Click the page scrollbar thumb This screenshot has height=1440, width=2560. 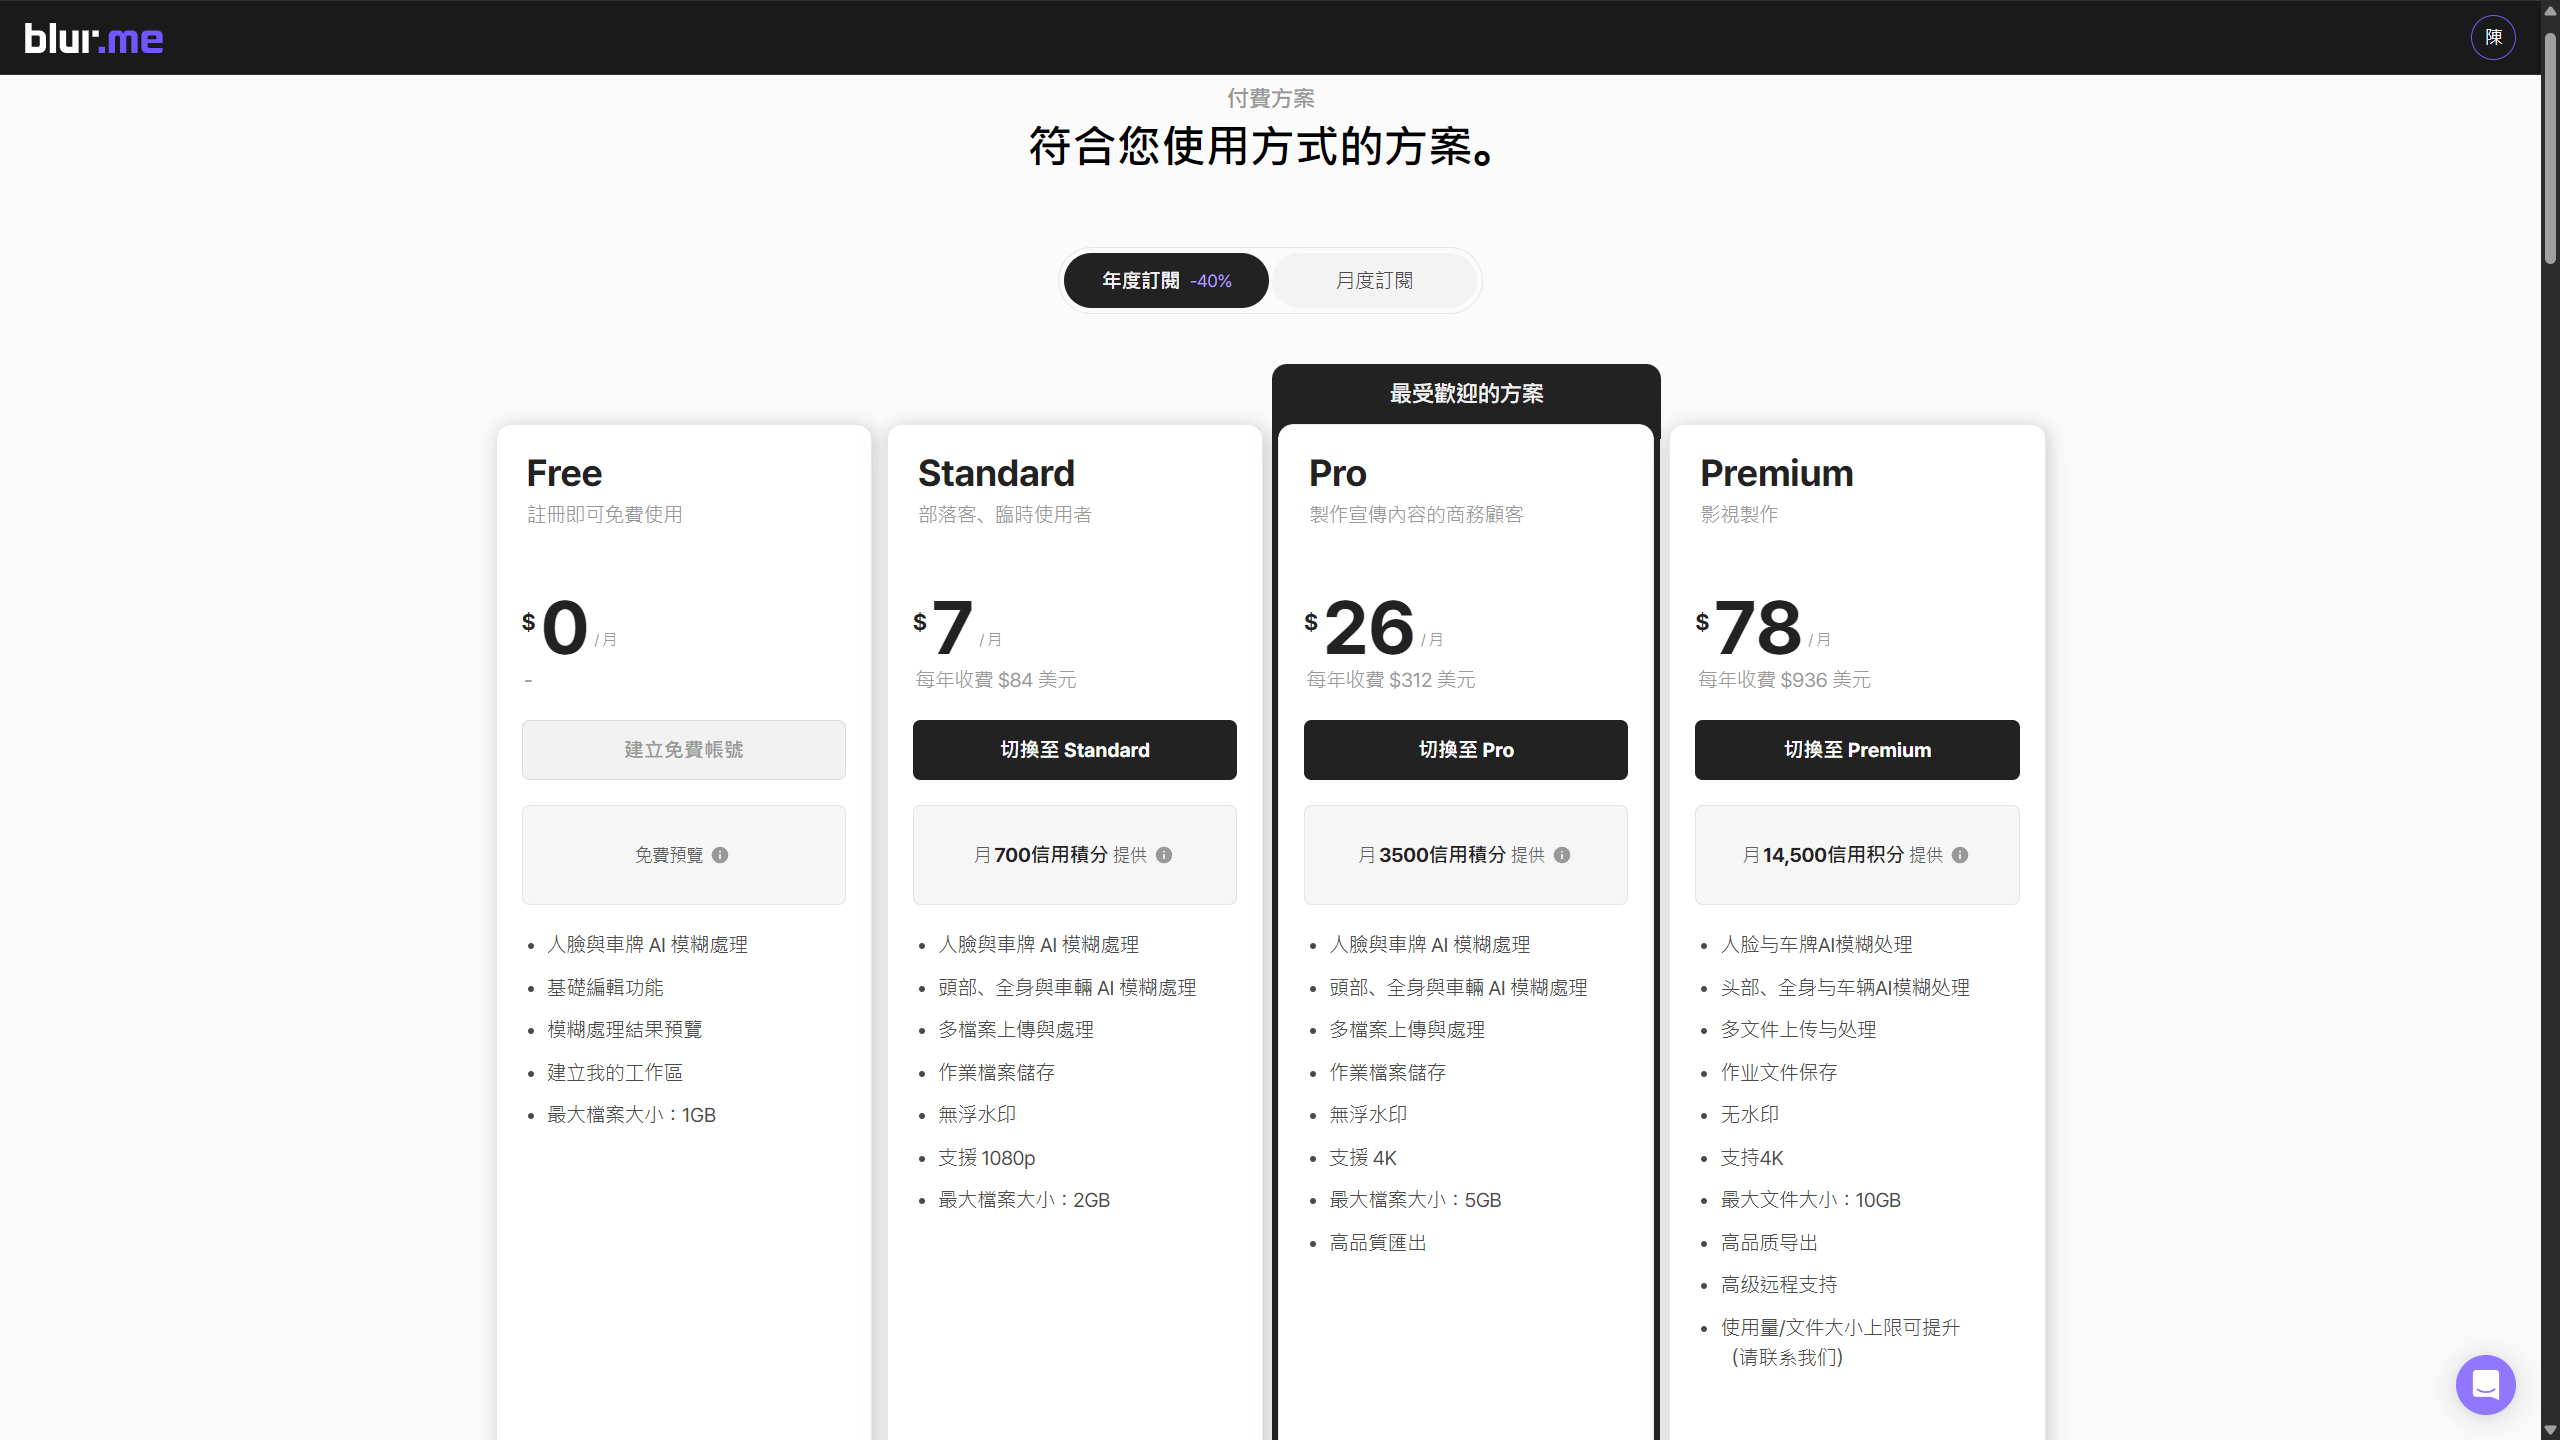coord(2550,150)
